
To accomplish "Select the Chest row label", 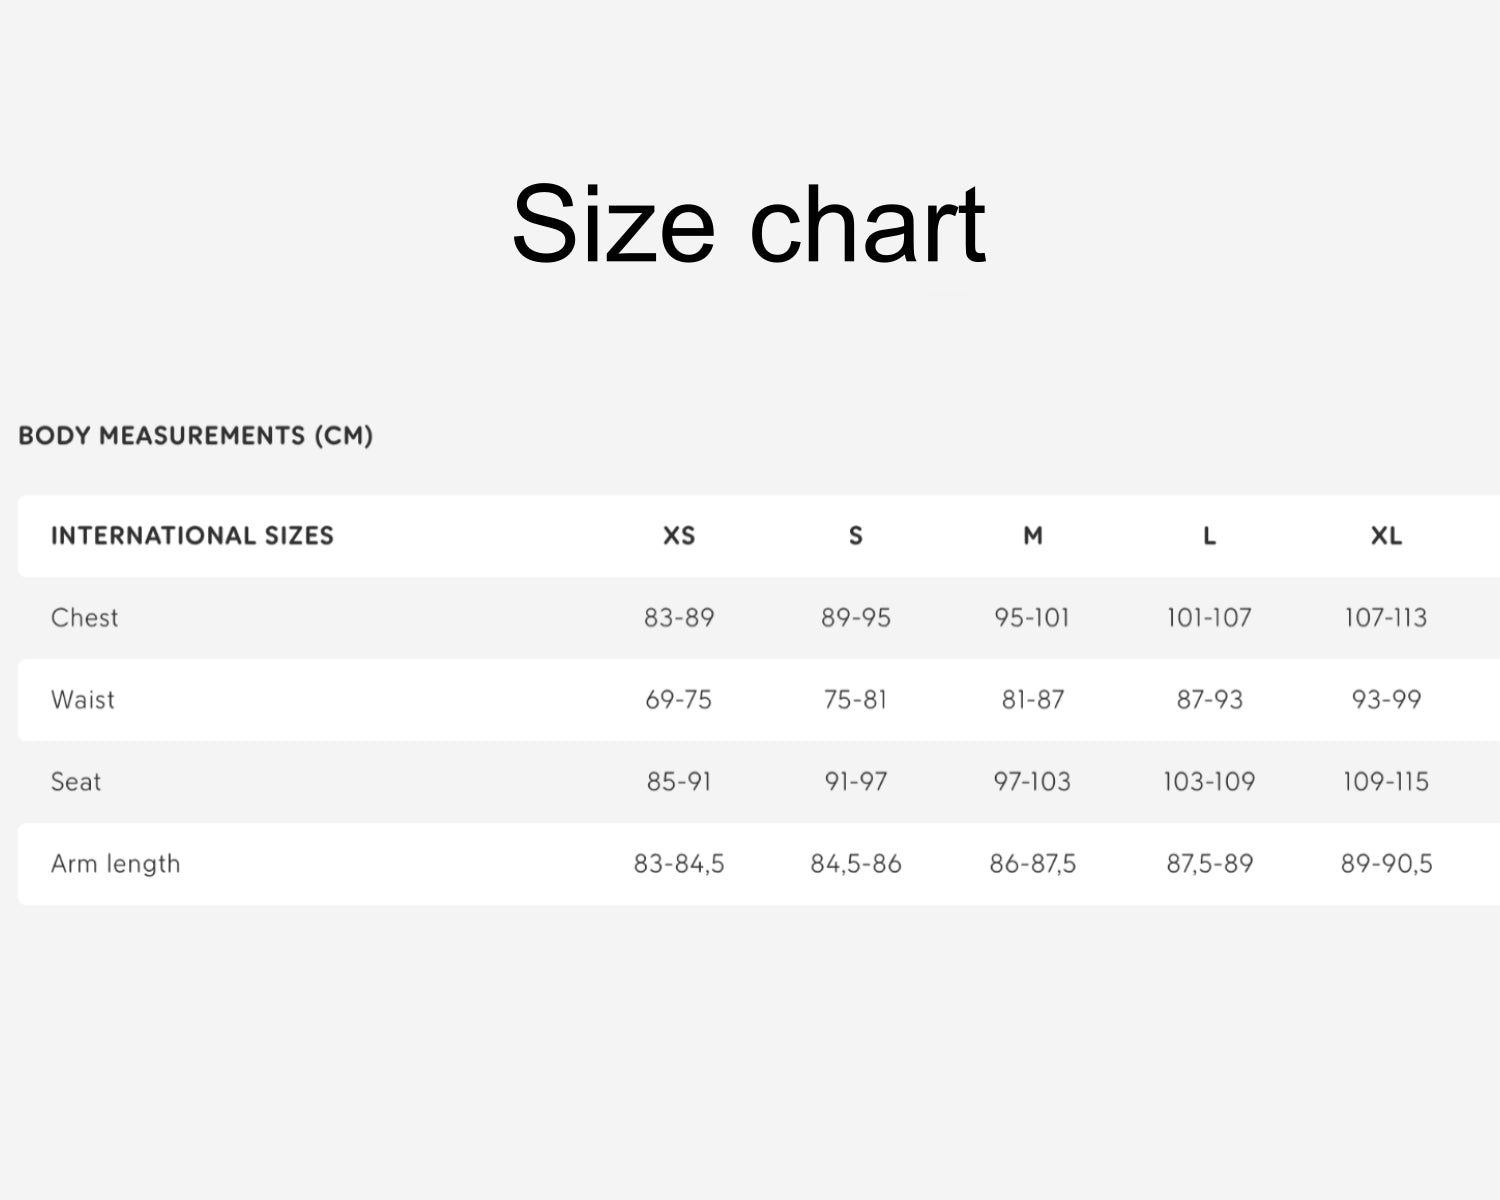I will pos(85,618).
